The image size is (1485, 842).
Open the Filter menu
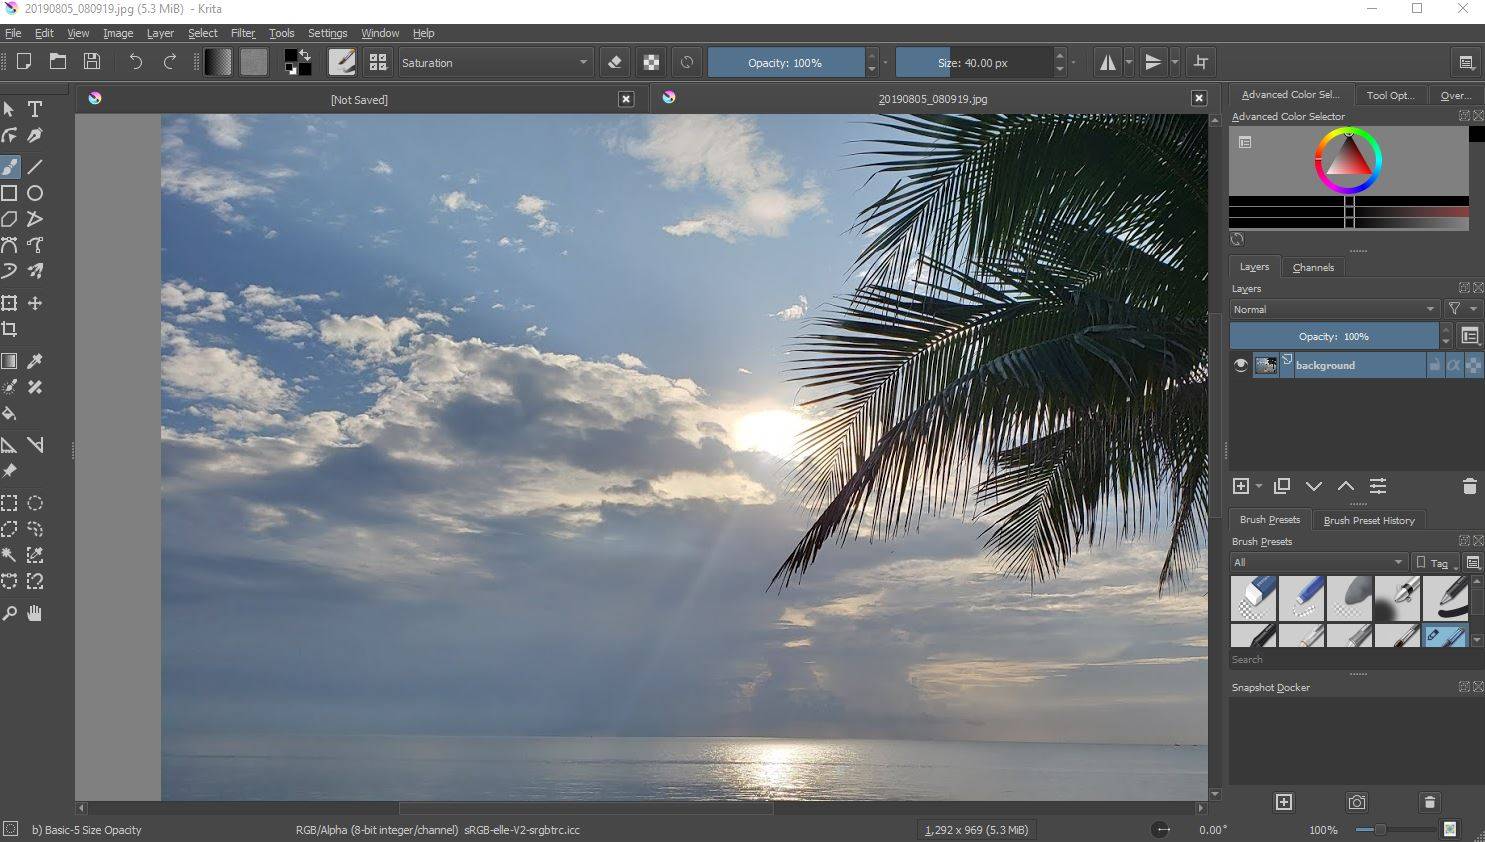click(242, 33)
